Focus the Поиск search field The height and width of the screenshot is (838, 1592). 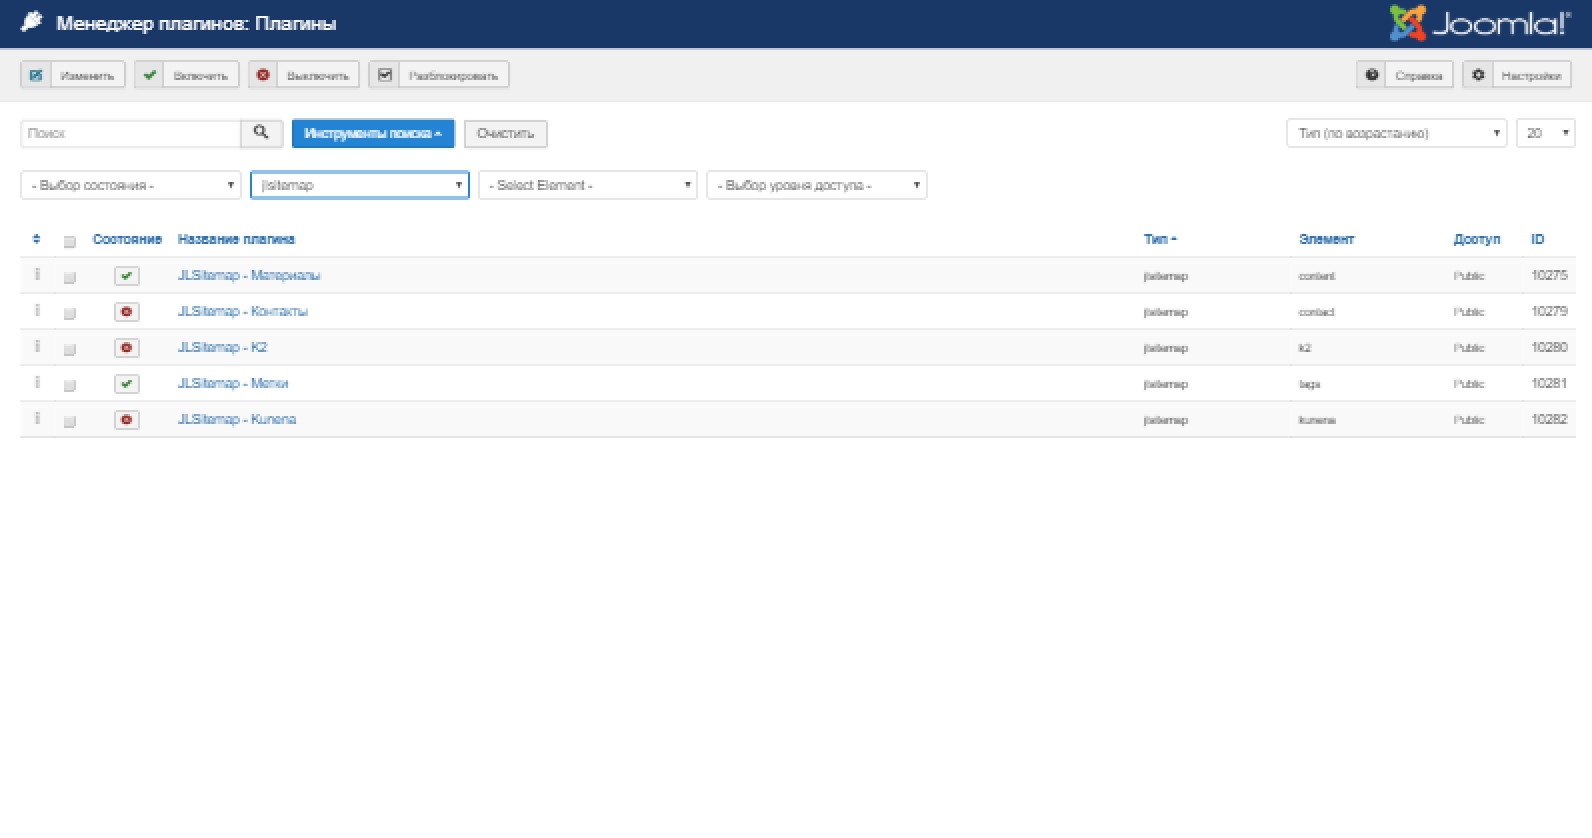point(131,133)
